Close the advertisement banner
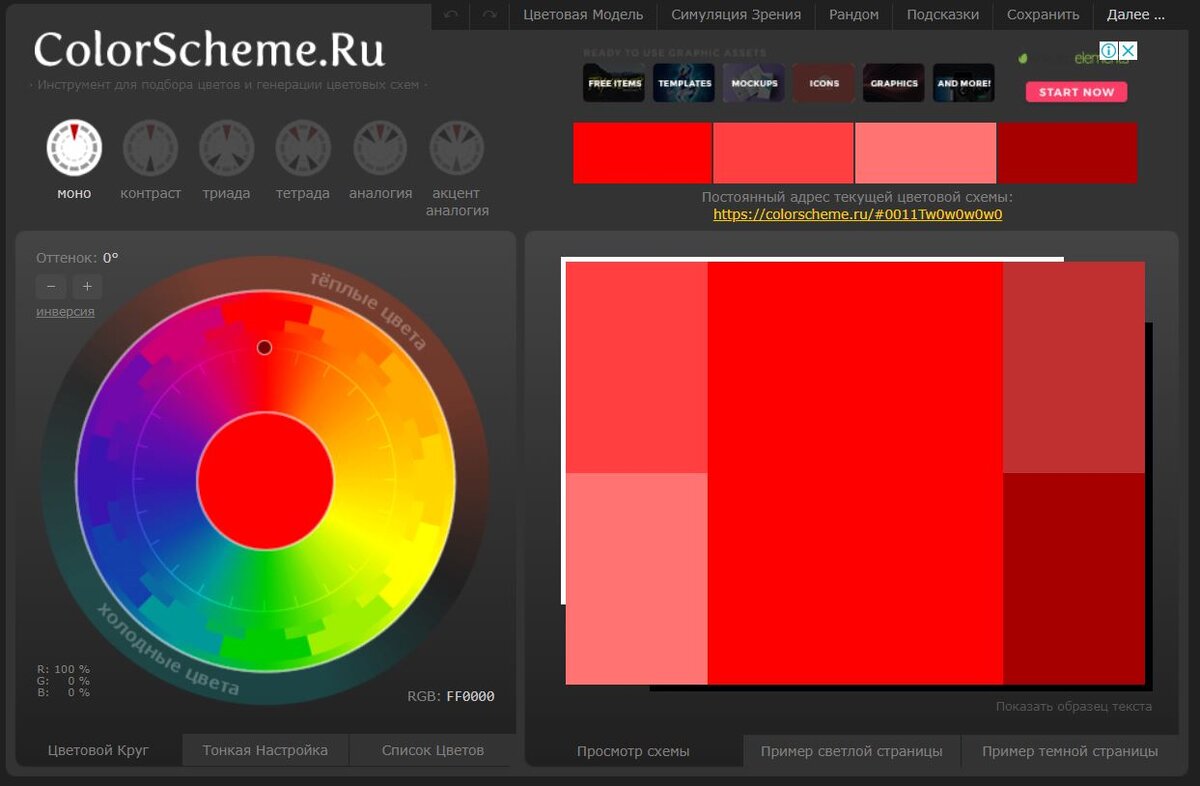 click(x=1127, y=50)
